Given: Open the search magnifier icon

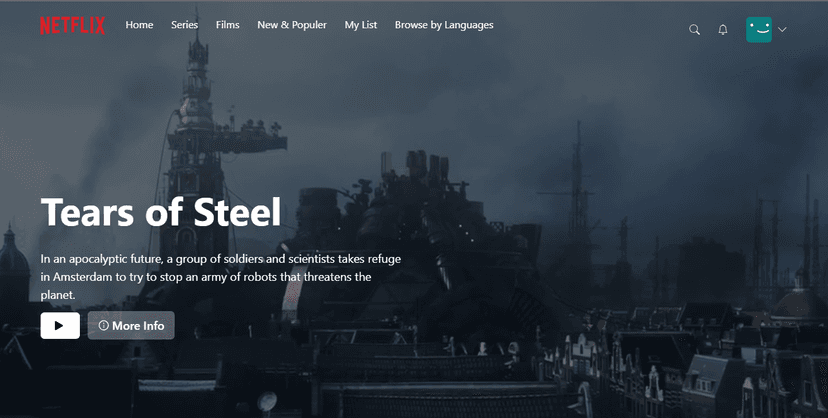Looking at the screenshot, I should (x=694, y=30).
